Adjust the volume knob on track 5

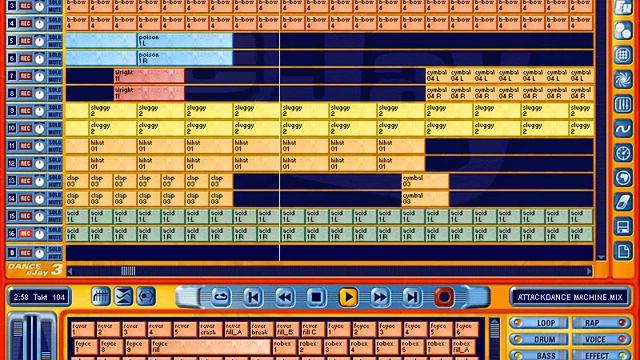pos(40,41)
